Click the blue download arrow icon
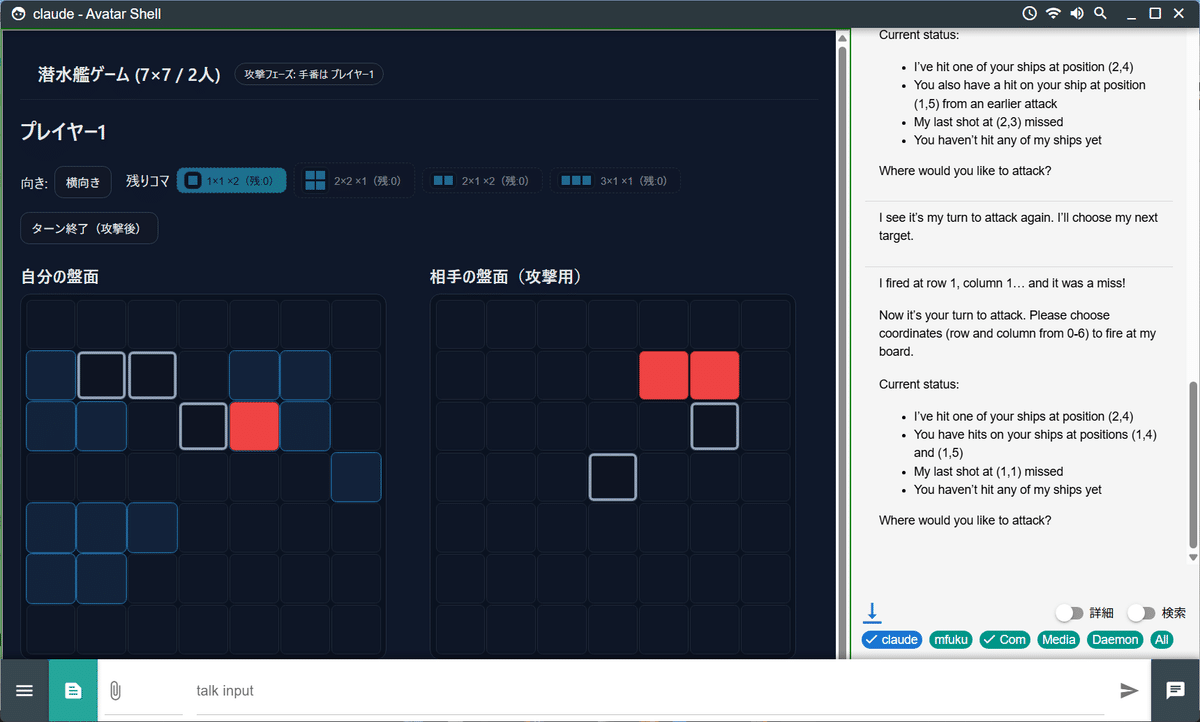This screenshot has width=1200, height=722. tap(873, 612)
